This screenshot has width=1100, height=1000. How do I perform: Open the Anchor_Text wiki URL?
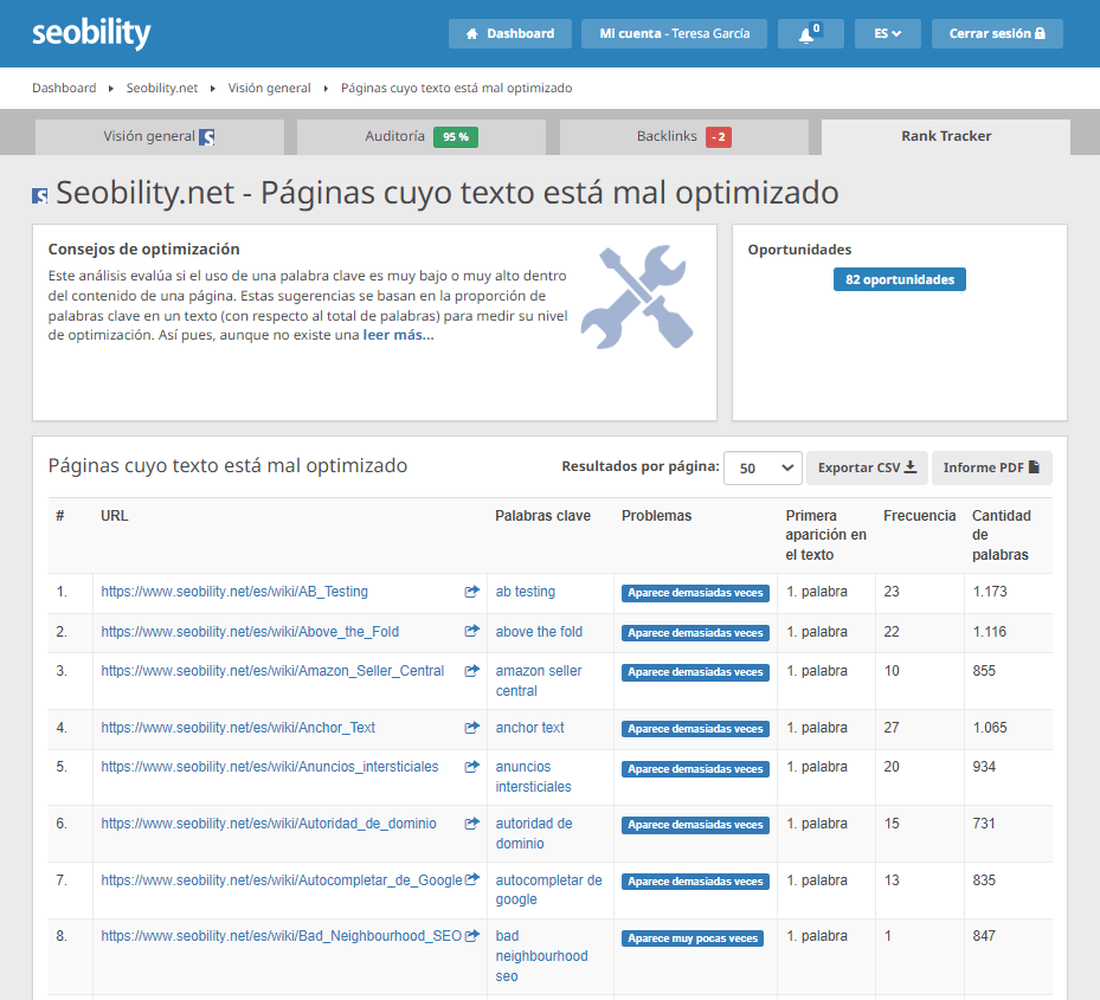[238, 728]
